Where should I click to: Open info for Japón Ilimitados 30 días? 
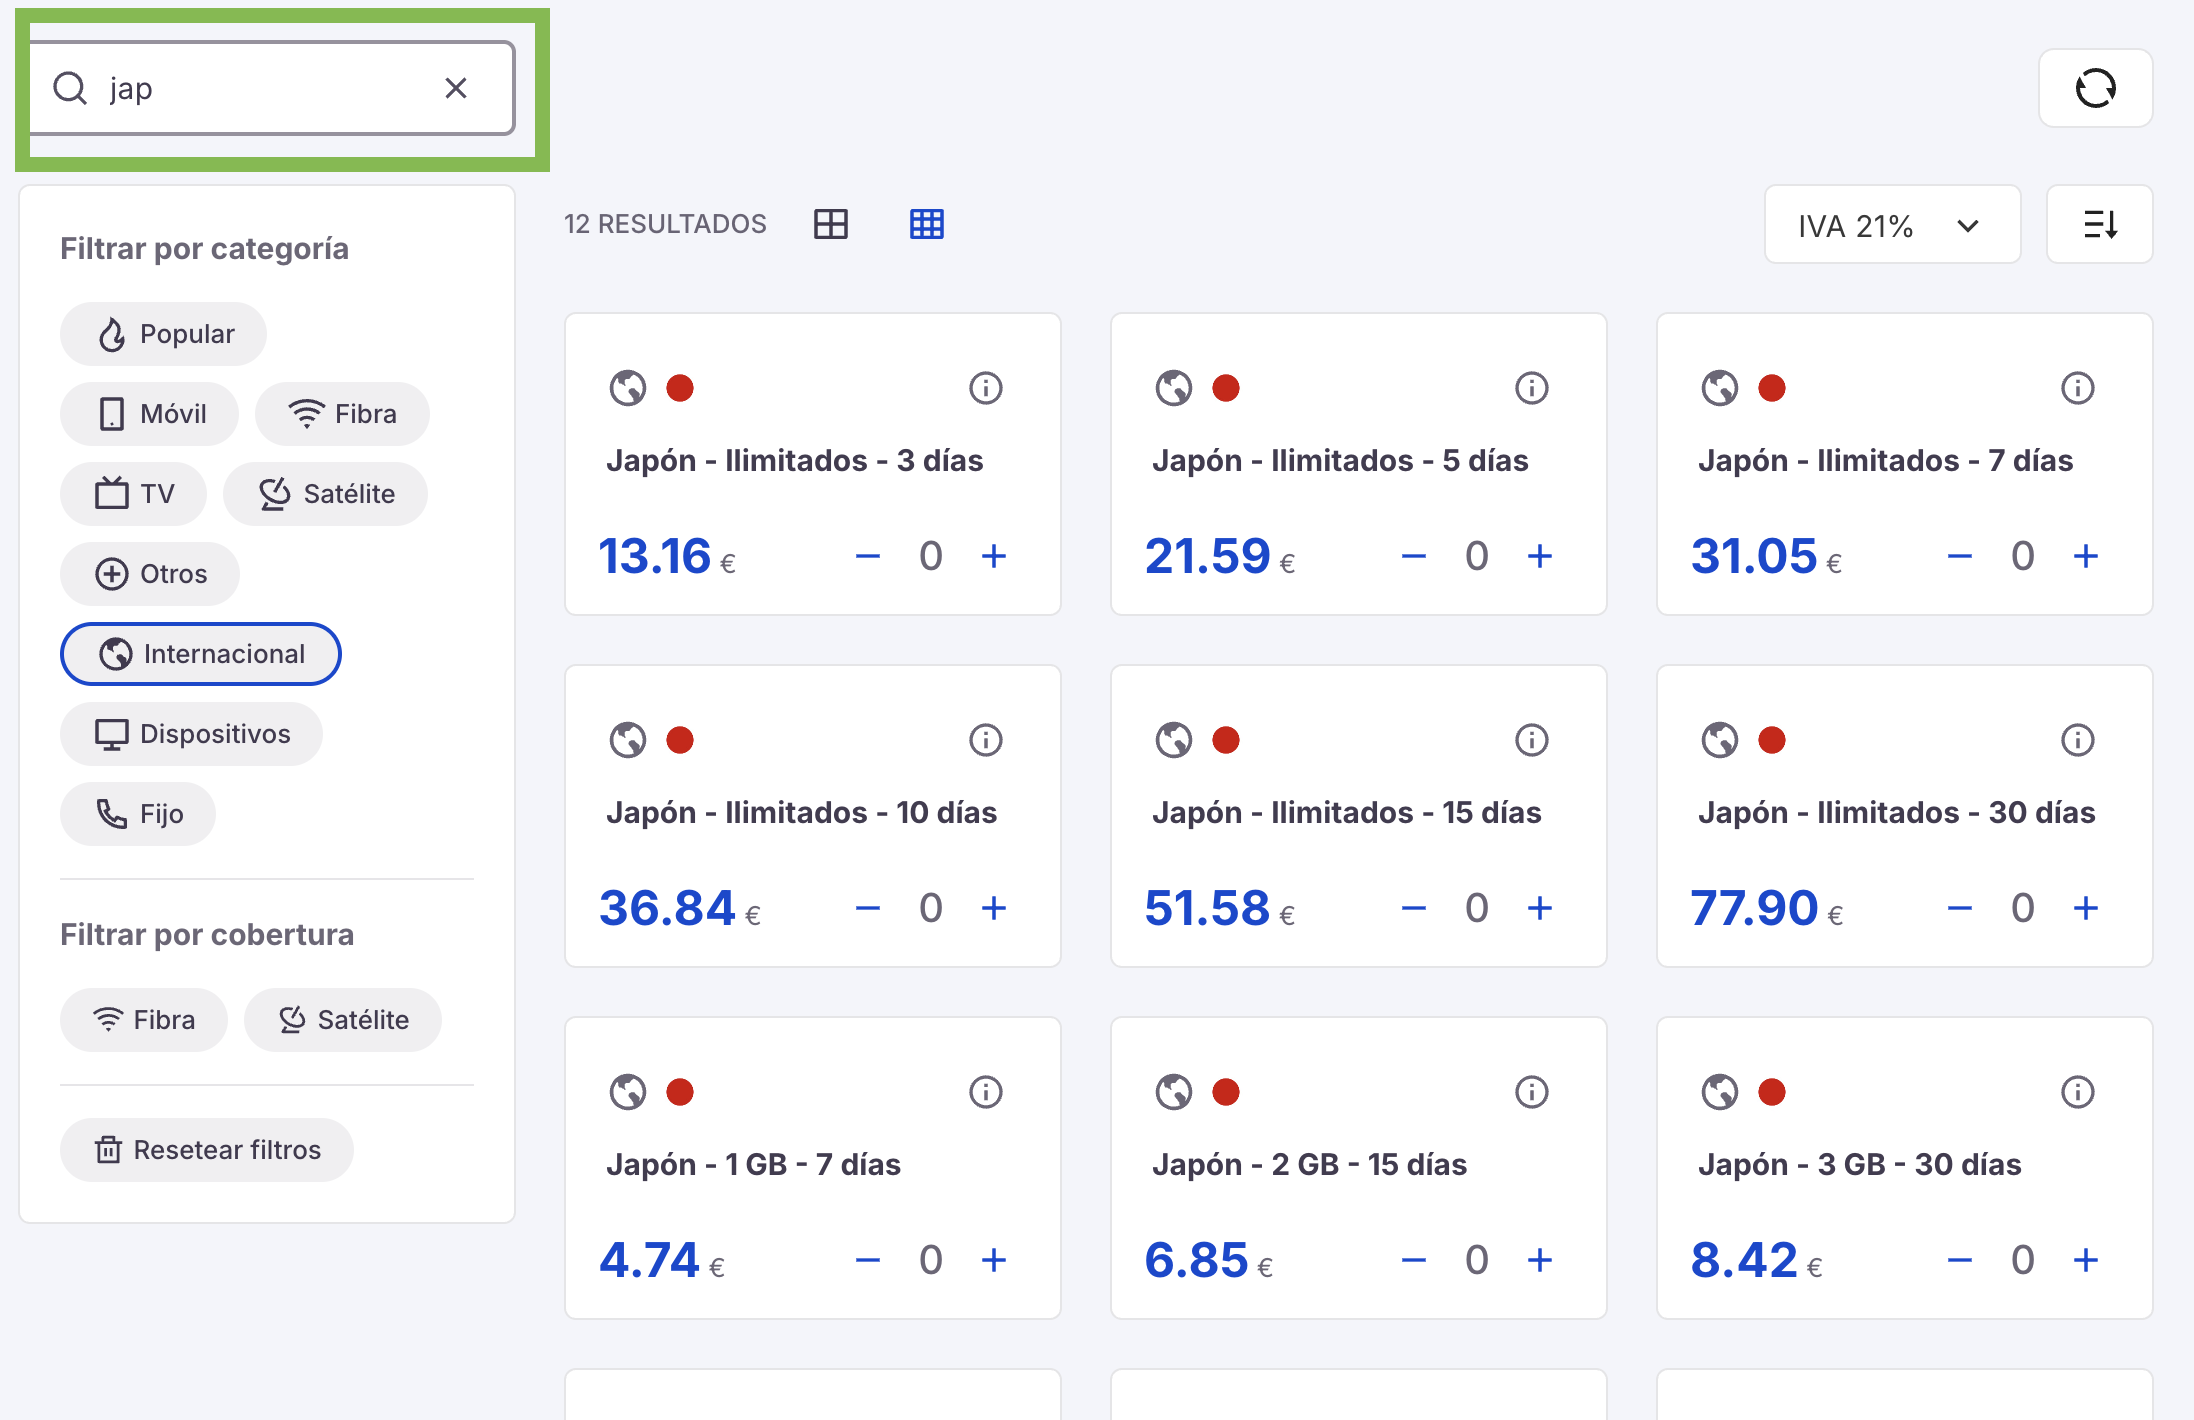tap(2077, 740)
